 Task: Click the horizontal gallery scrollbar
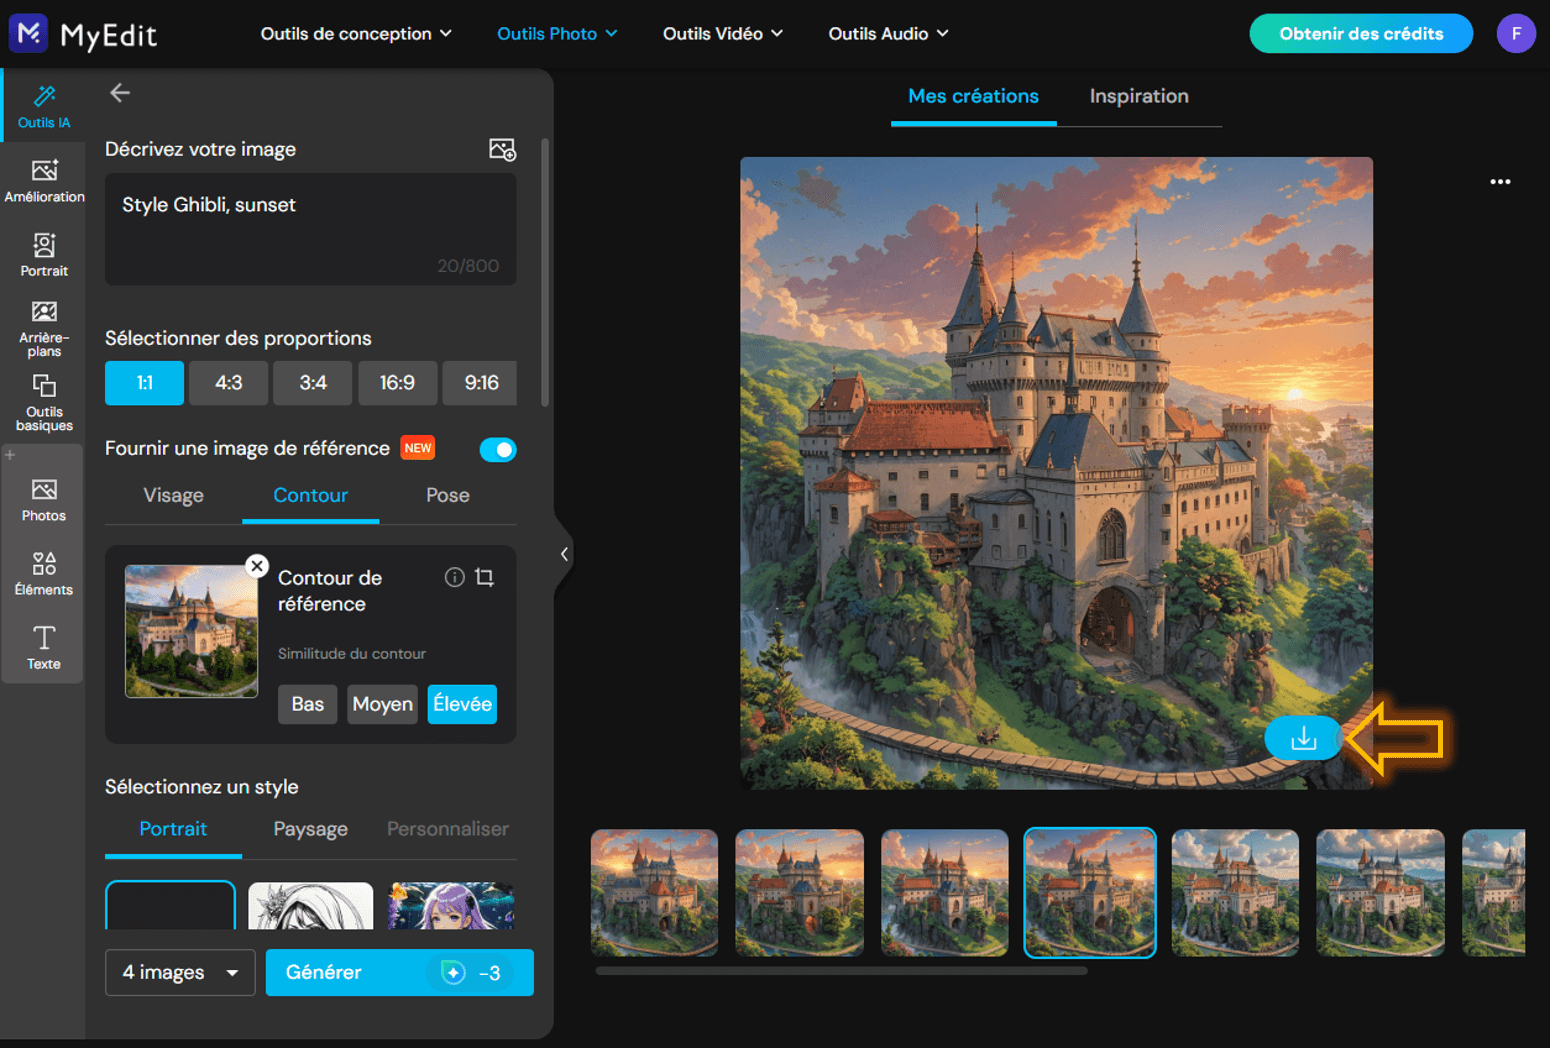tap(841, 970)
